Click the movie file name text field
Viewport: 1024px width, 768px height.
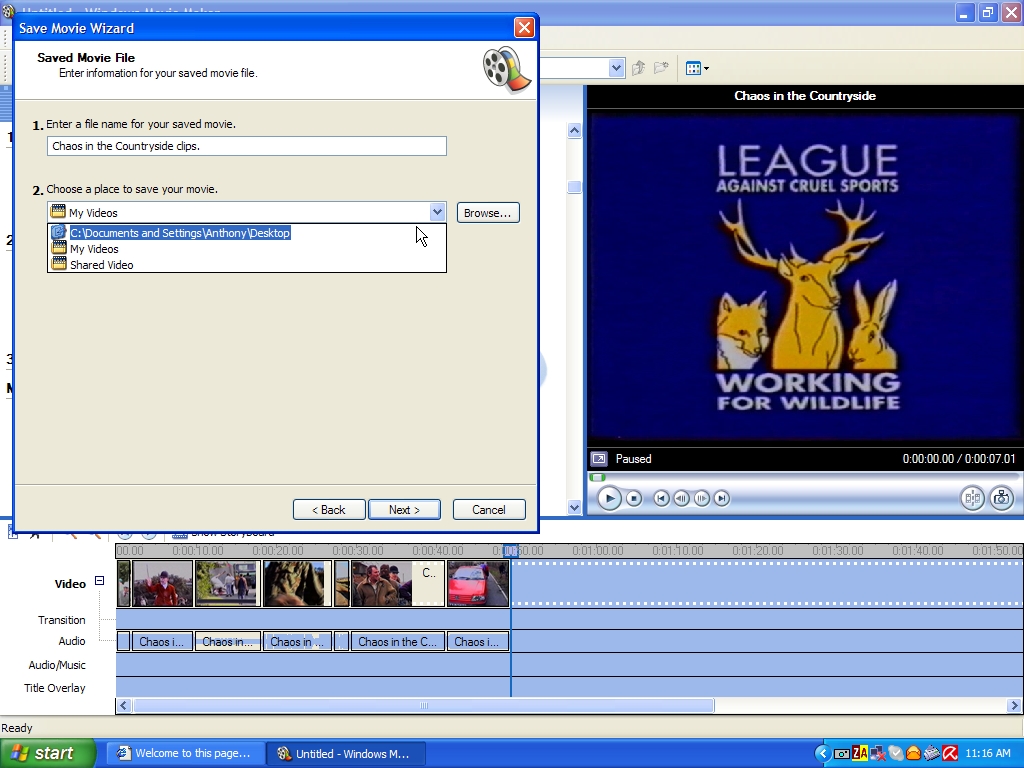pyautogui.click(x=246, y=146)
